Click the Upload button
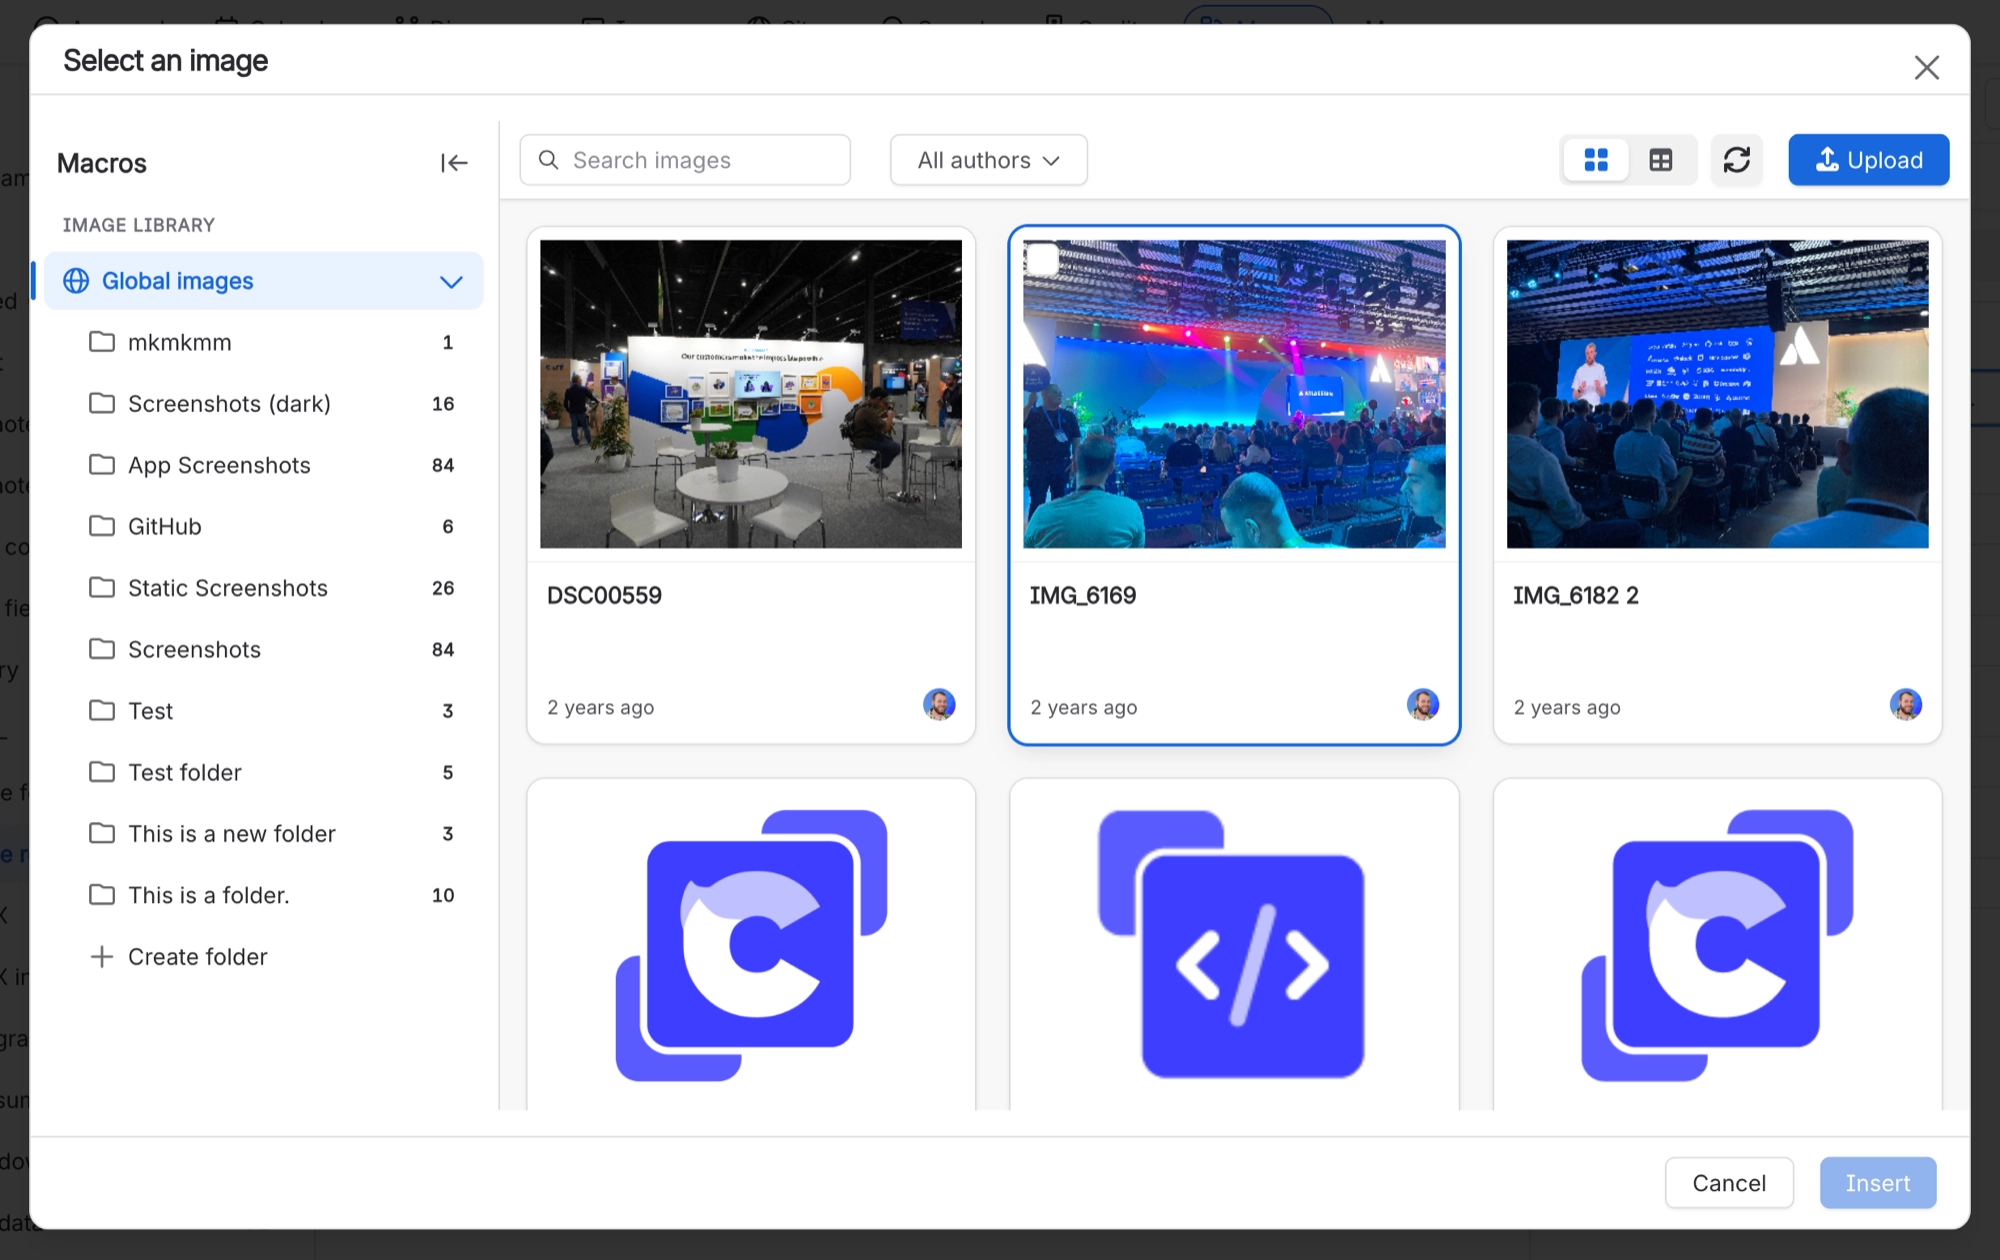Viewport: 2000px width, 1260px height. click(x=1868, y=160)
